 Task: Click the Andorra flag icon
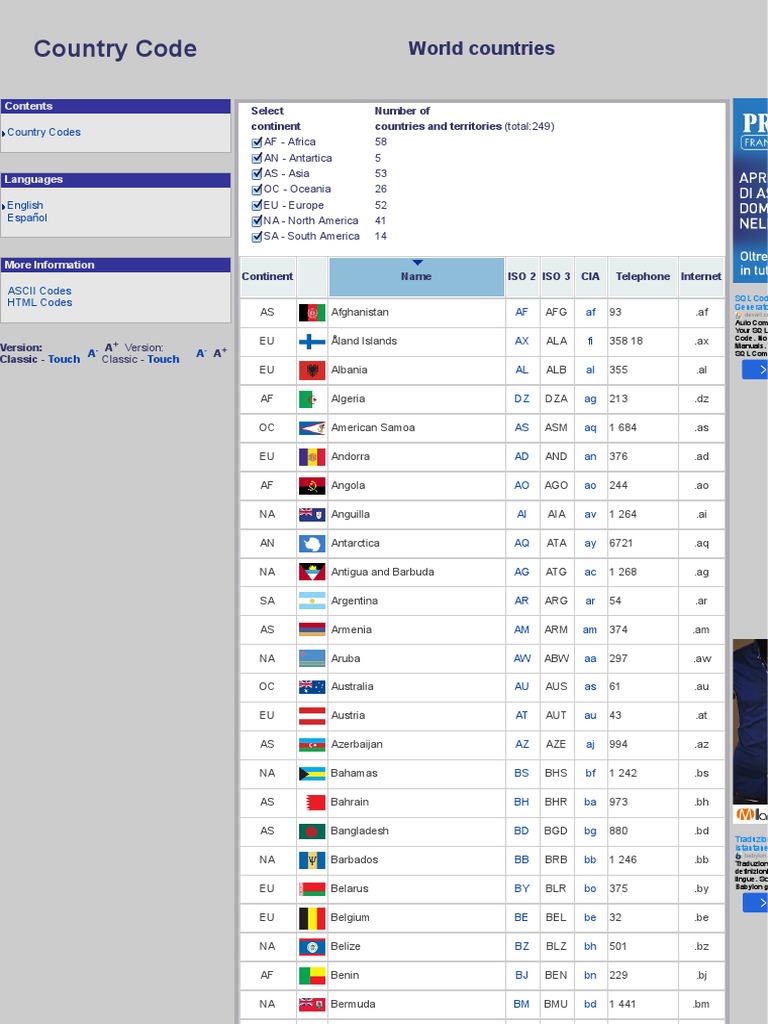point(312,456)
